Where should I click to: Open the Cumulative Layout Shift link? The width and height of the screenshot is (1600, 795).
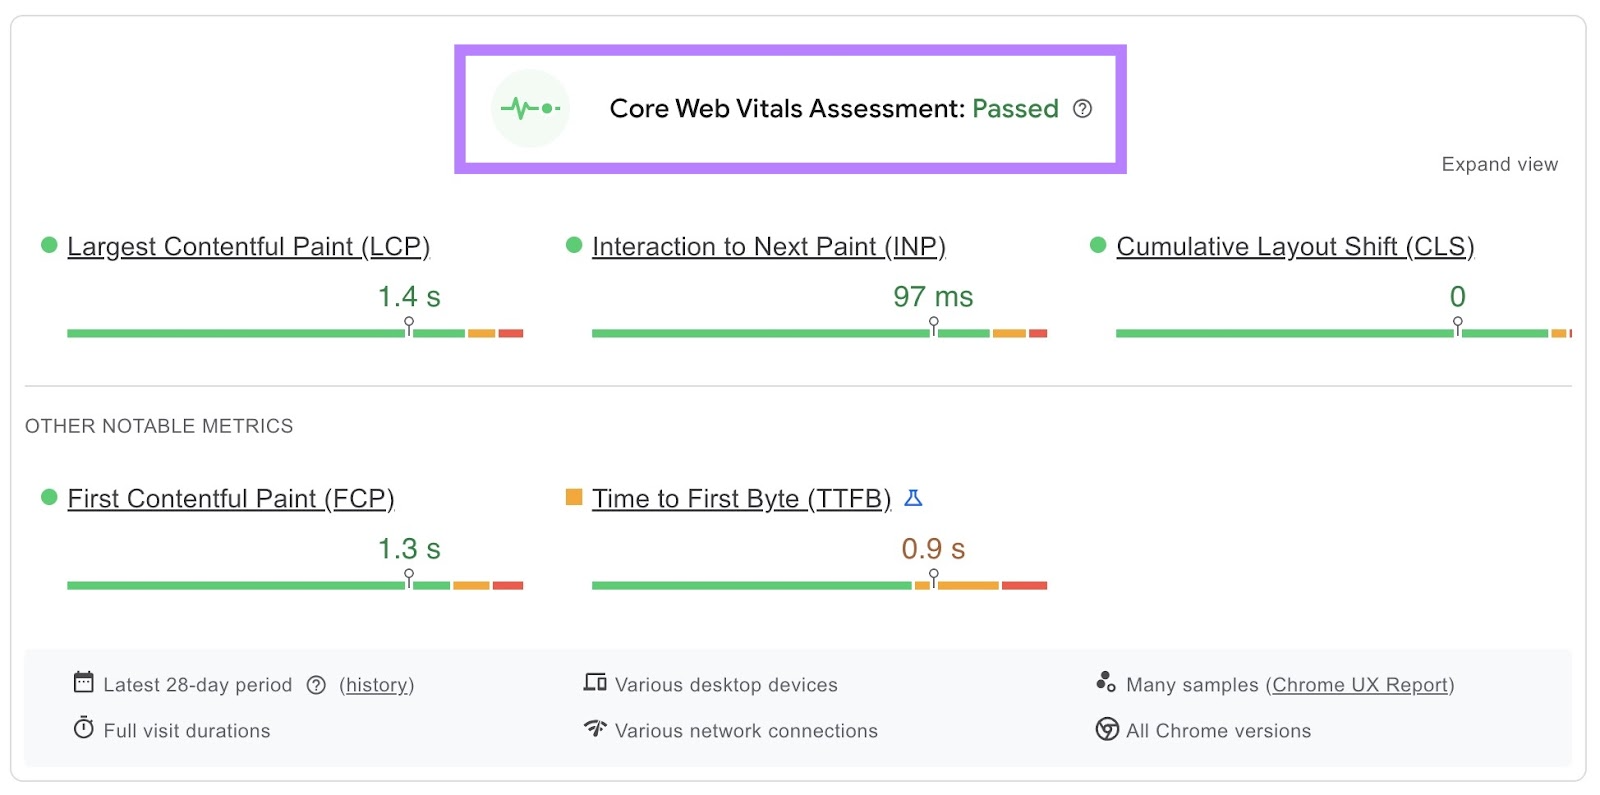pos(1295,246)
